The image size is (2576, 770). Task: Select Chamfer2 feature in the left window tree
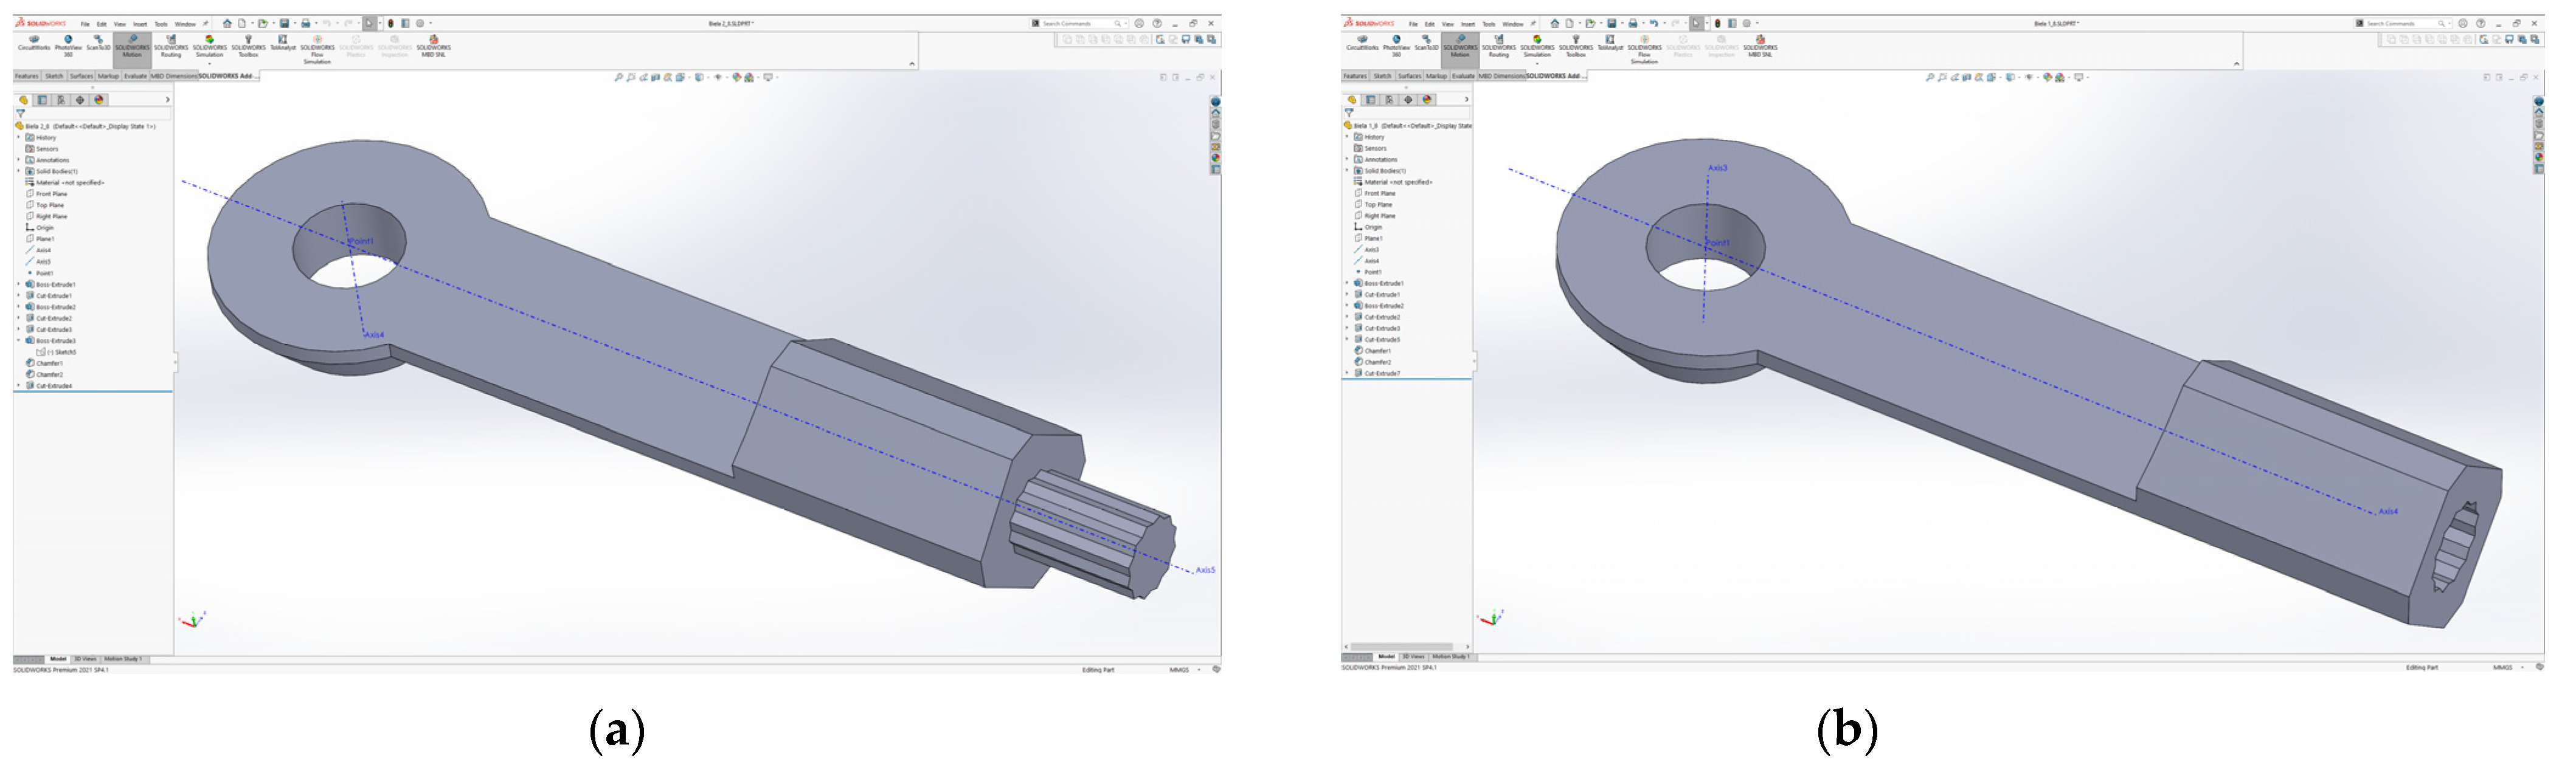coord(49,375)
